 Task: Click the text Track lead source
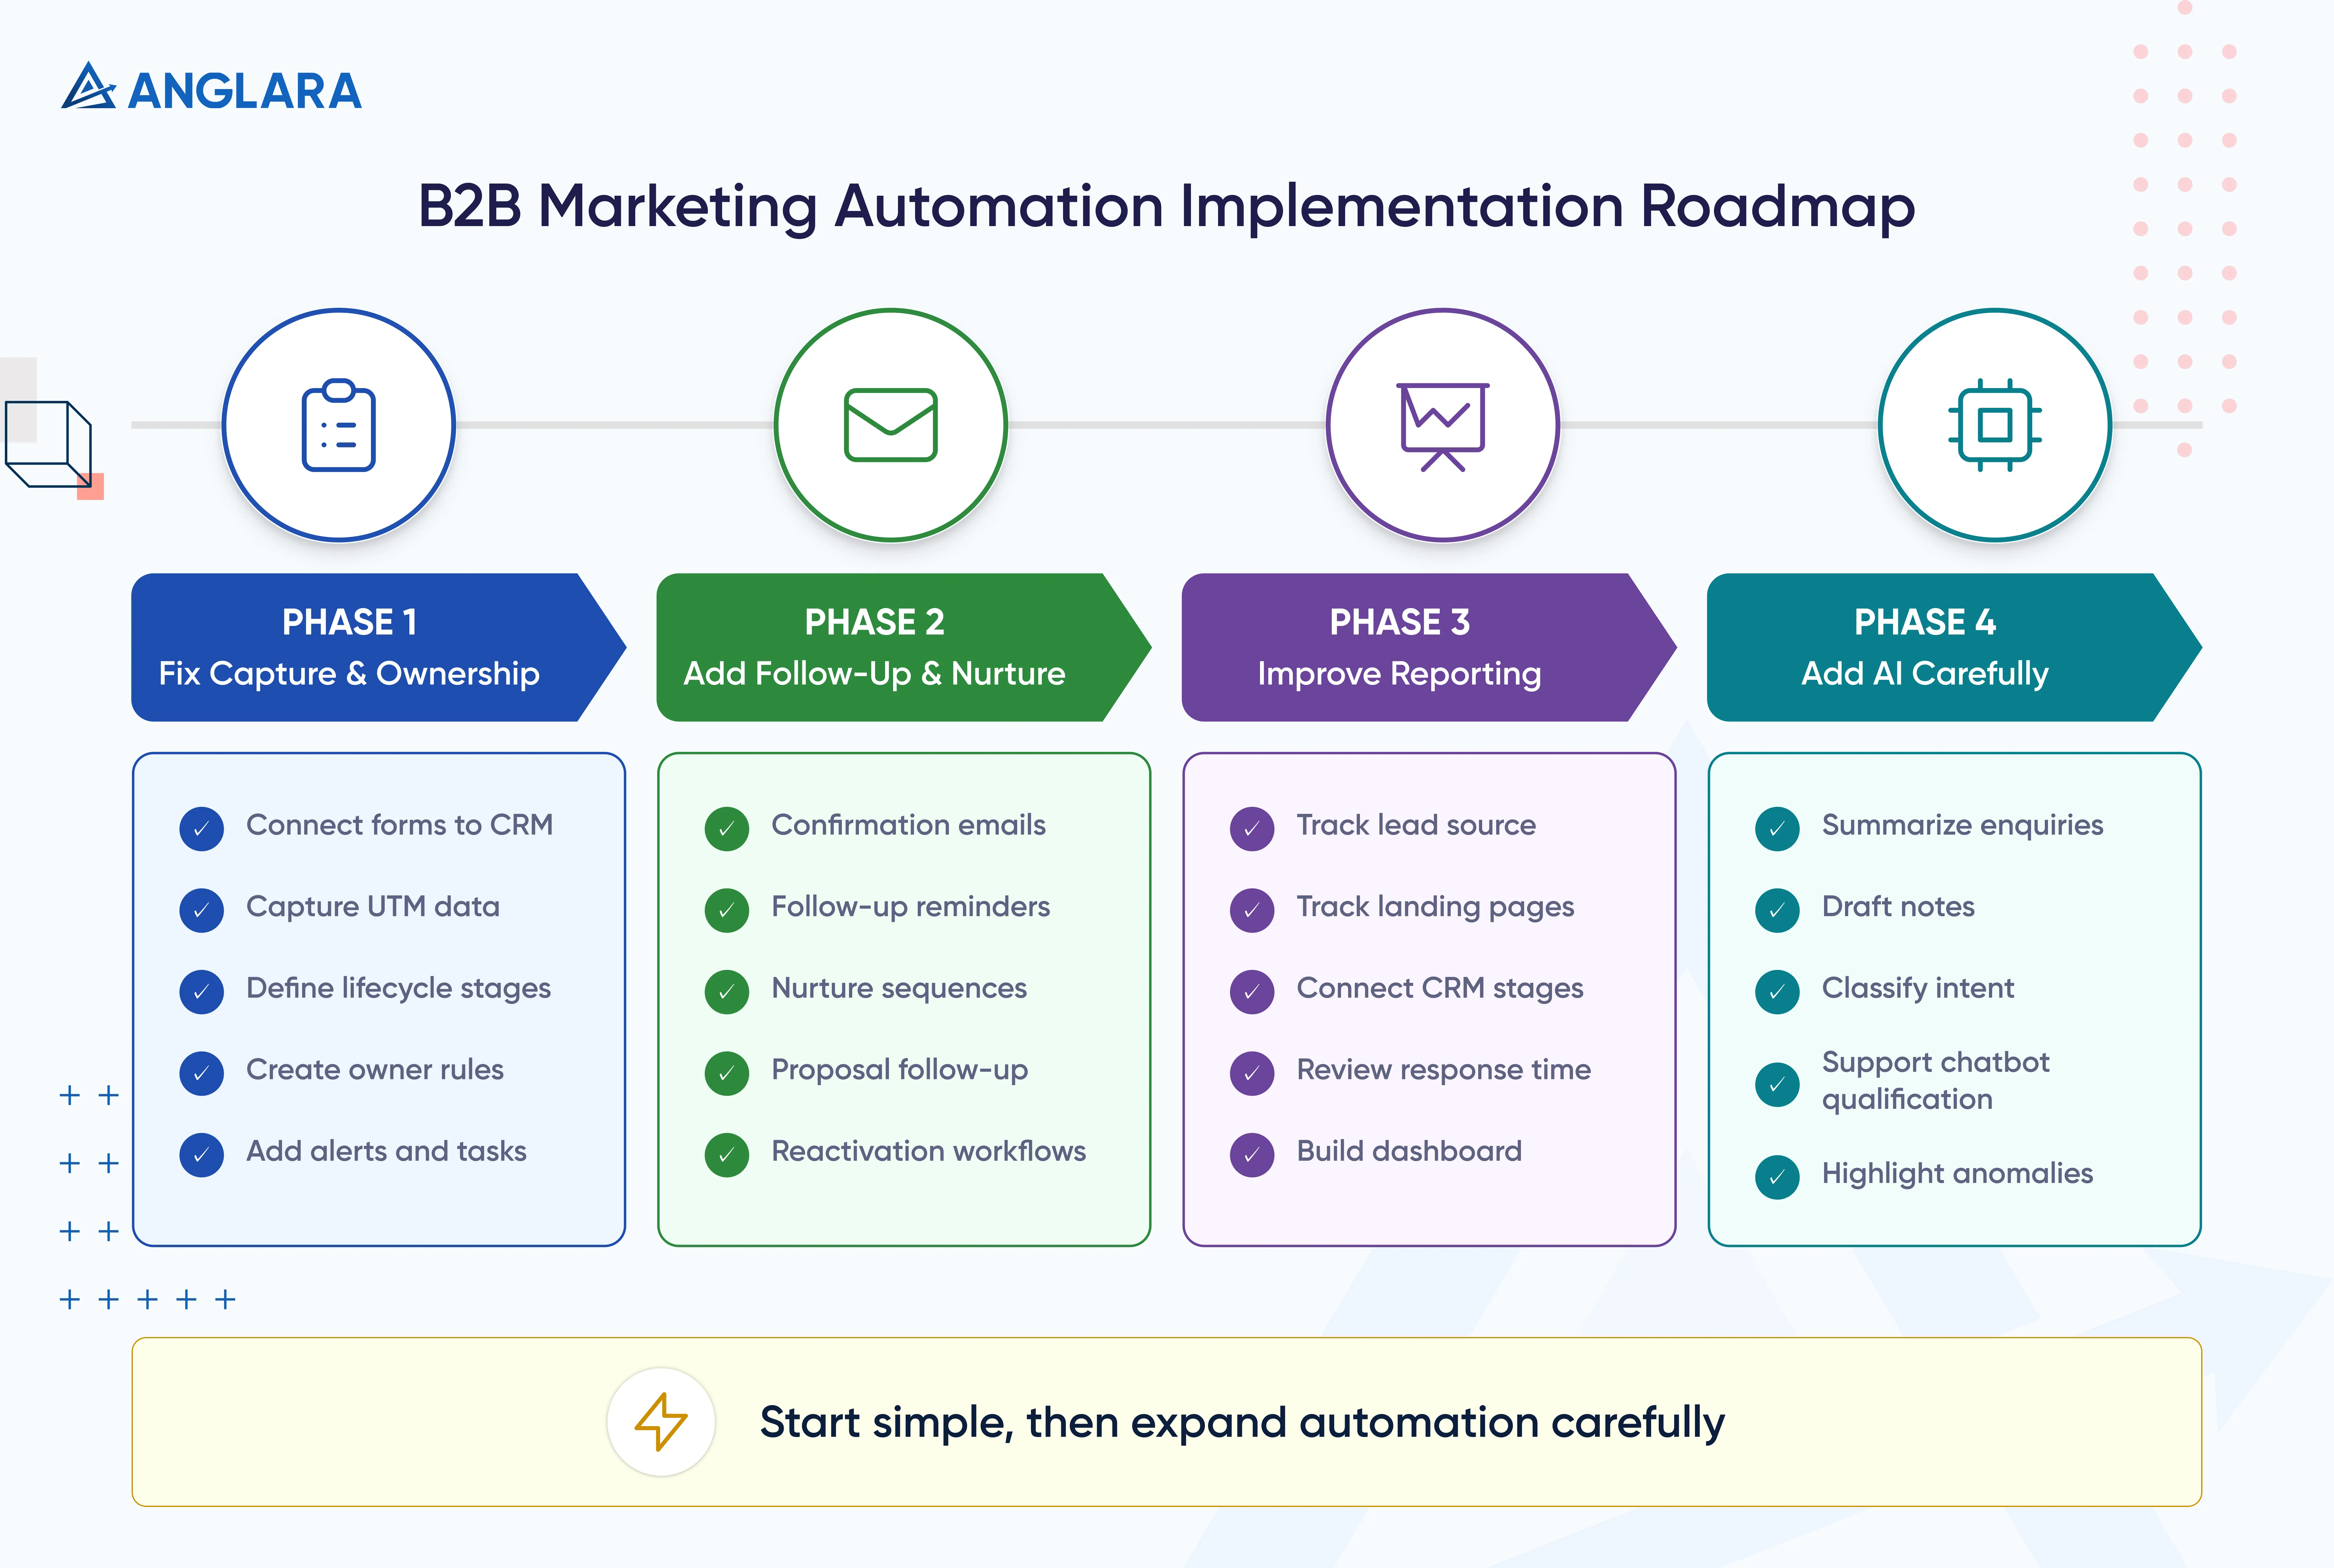pos(1416,825)
